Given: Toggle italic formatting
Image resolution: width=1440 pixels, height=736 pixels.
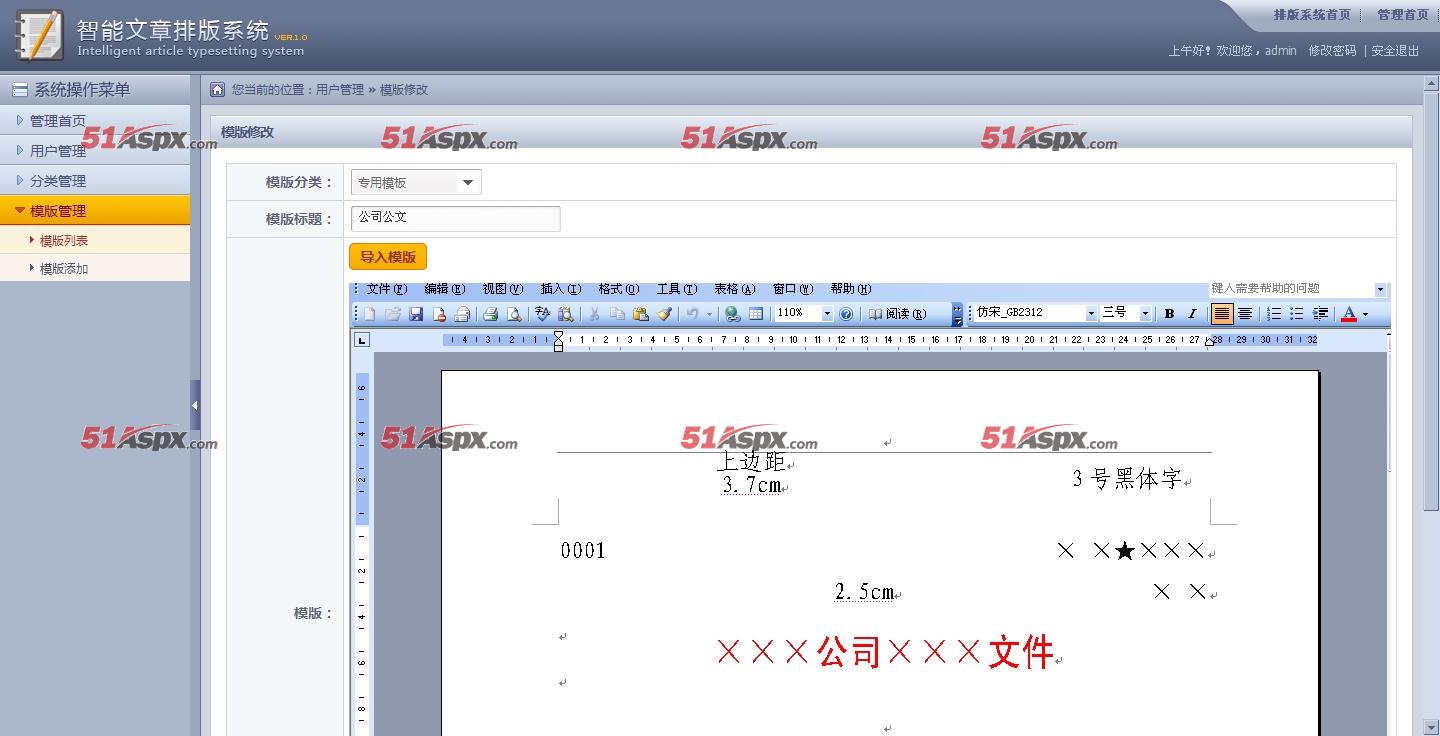Looking at the screenshot, I should pyautogui.click(x=1192, y=314).
